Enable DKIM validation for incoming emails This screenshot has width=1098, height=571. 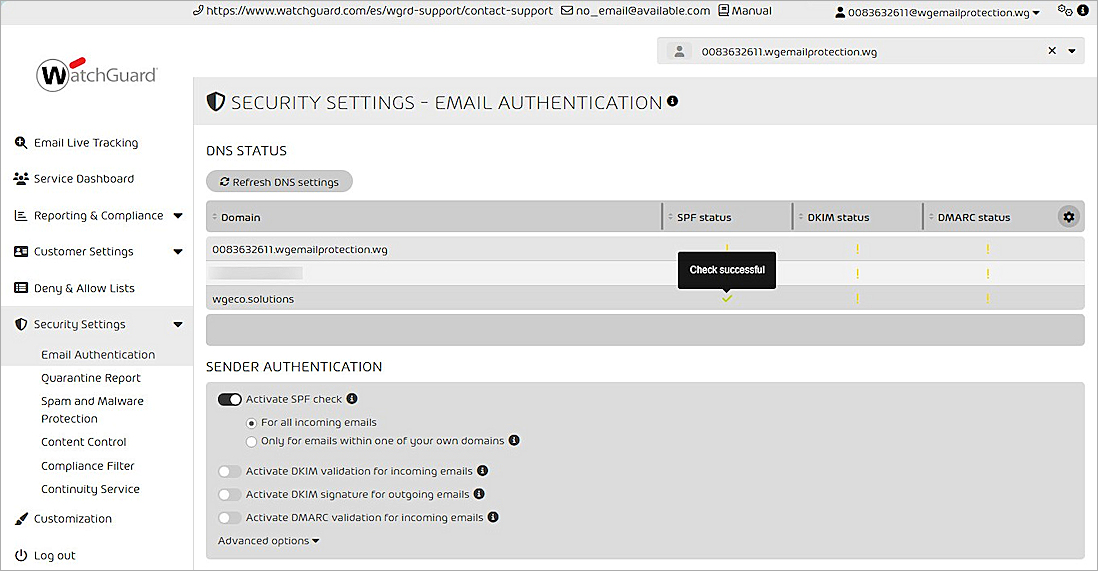tap(230, 471)
